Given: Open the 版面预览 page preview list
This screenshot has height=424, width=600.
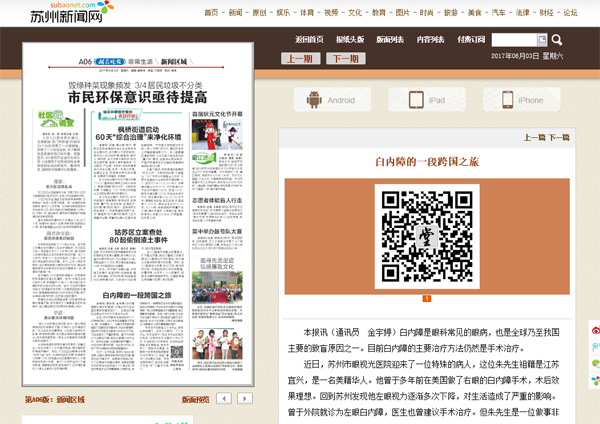Looking at the screenshot, I should pyautogui.click(x=195, y=399).
